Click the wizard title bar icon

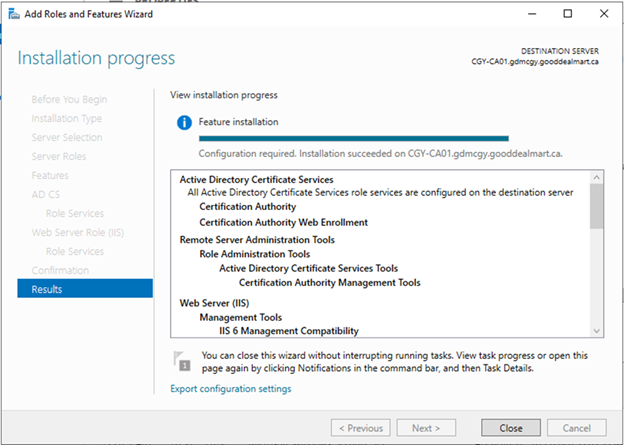(14, 14)
